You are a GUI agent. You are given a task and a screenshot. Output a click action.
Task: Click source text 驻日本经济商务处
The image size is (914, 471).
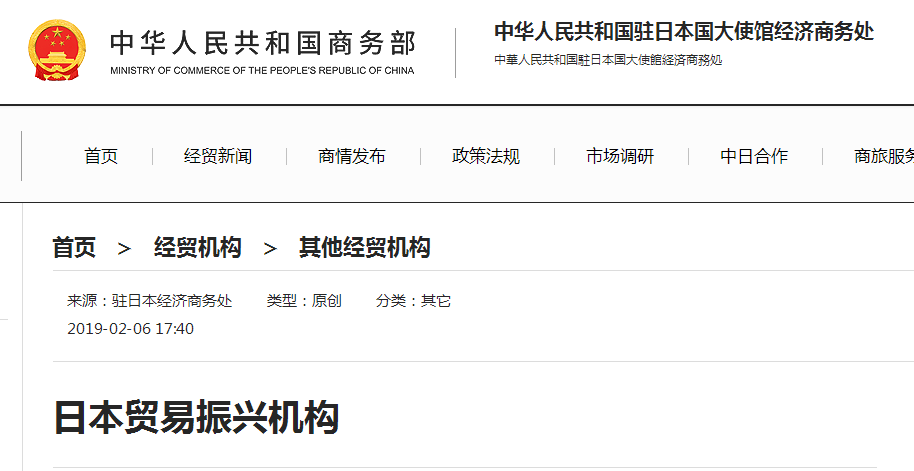(172, 301)
